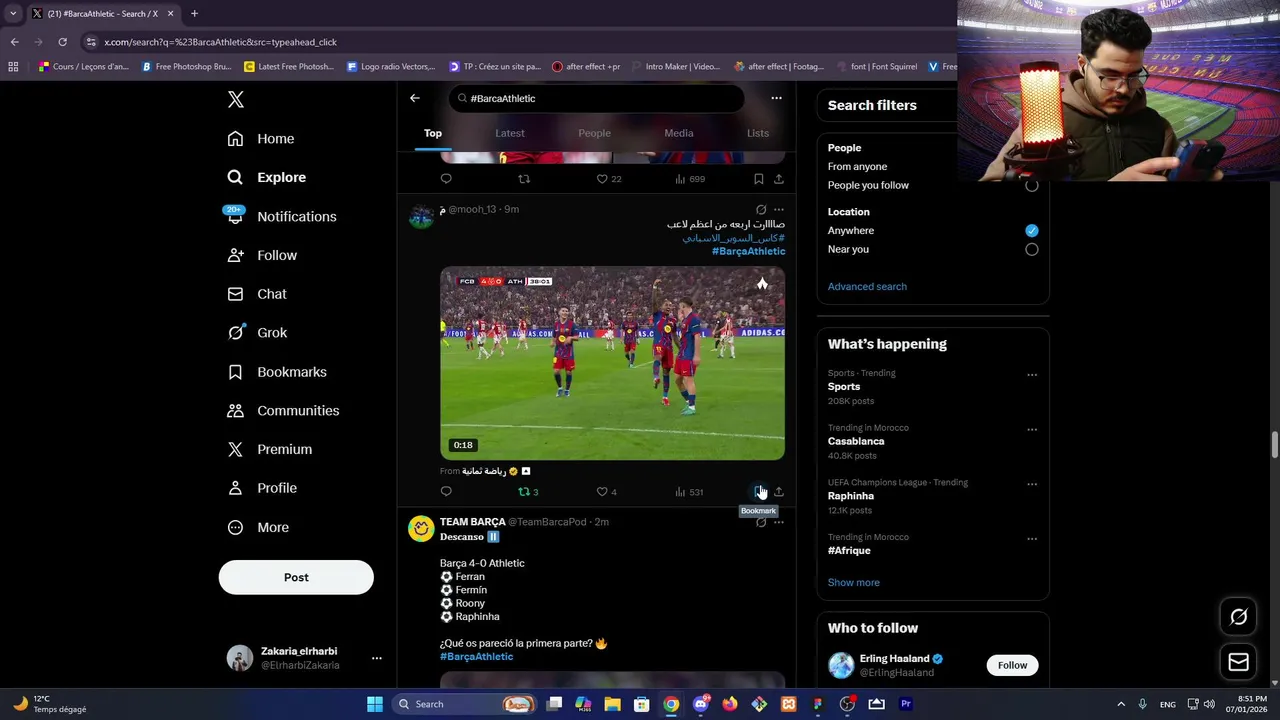Open TEAM BARÇA profile name link
1280x720 pixels.
pos(472,522)
